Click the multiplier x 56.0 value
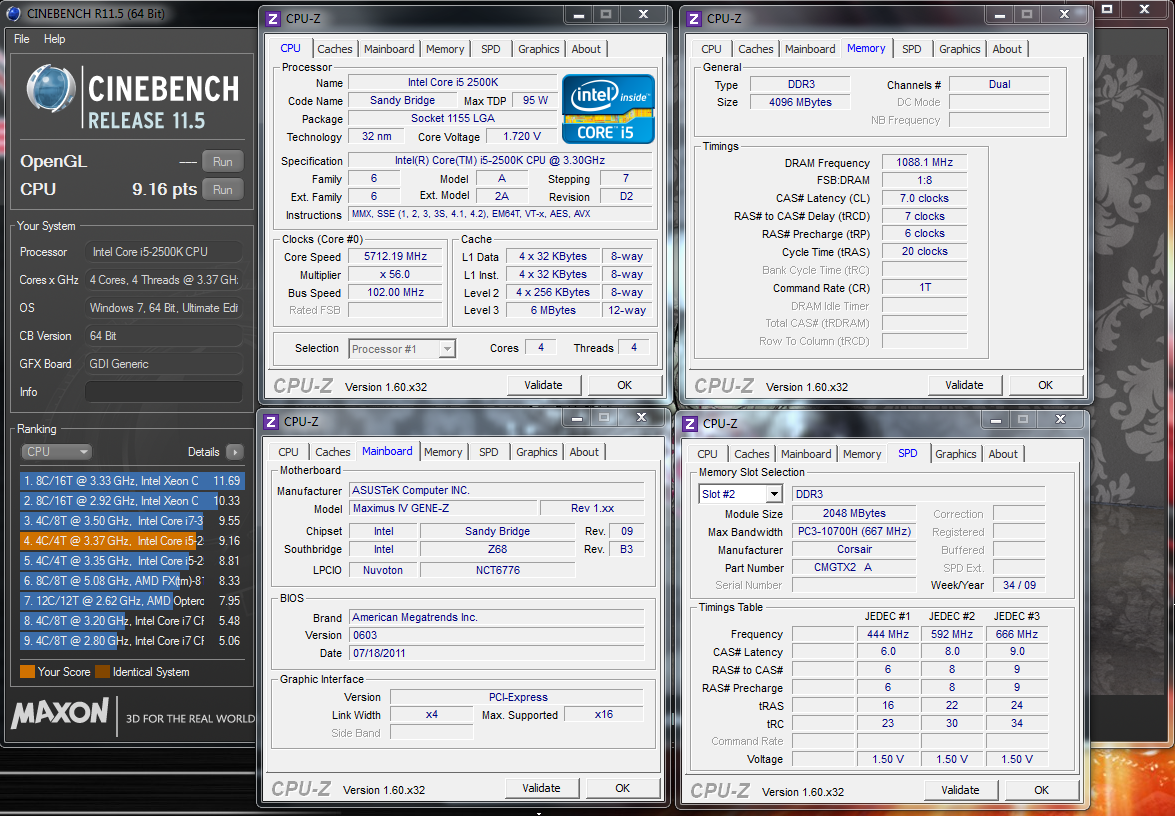The image size is (1175, 816). [396, 274]
